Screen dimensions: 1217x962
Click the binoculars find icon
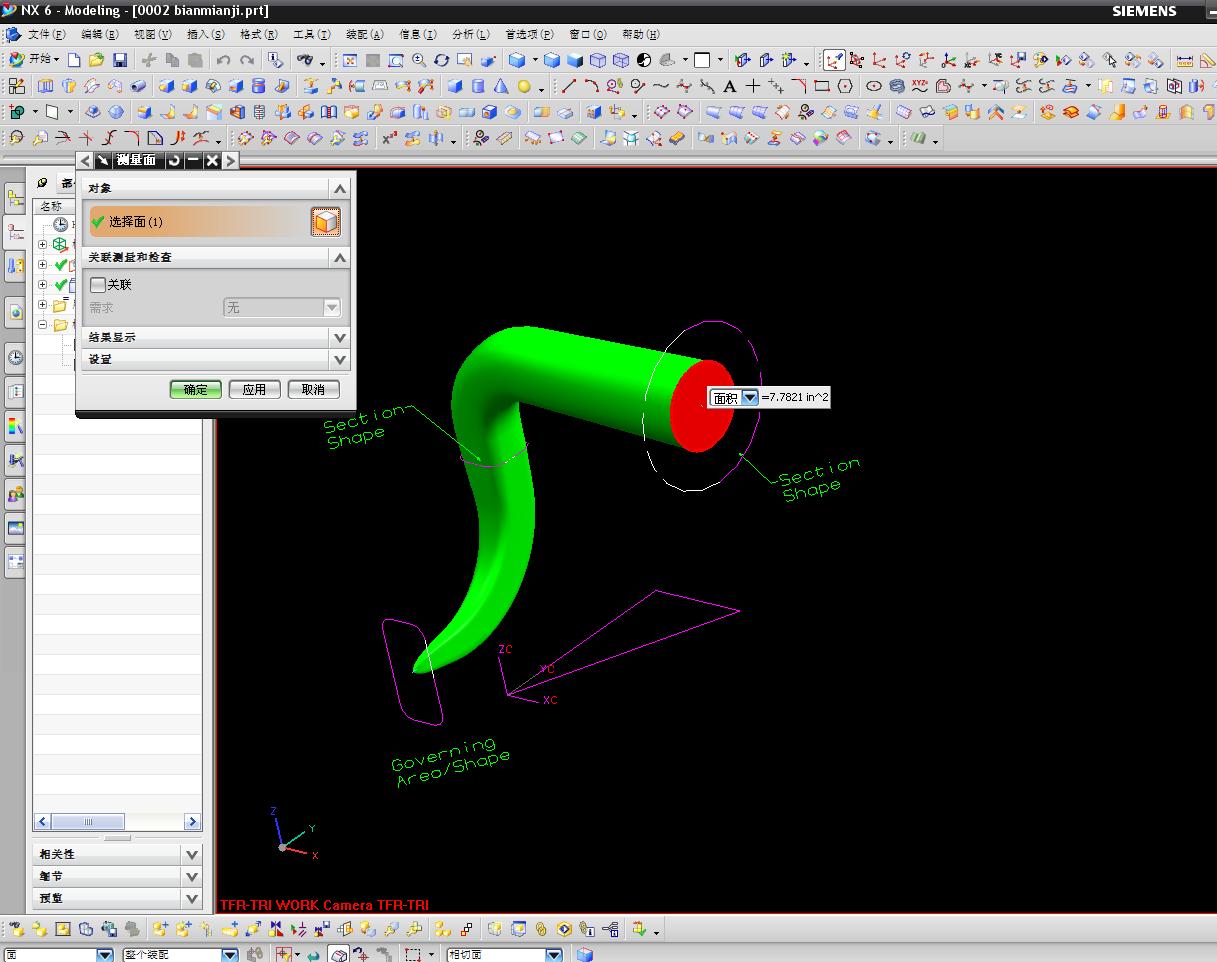pos(305,60)
